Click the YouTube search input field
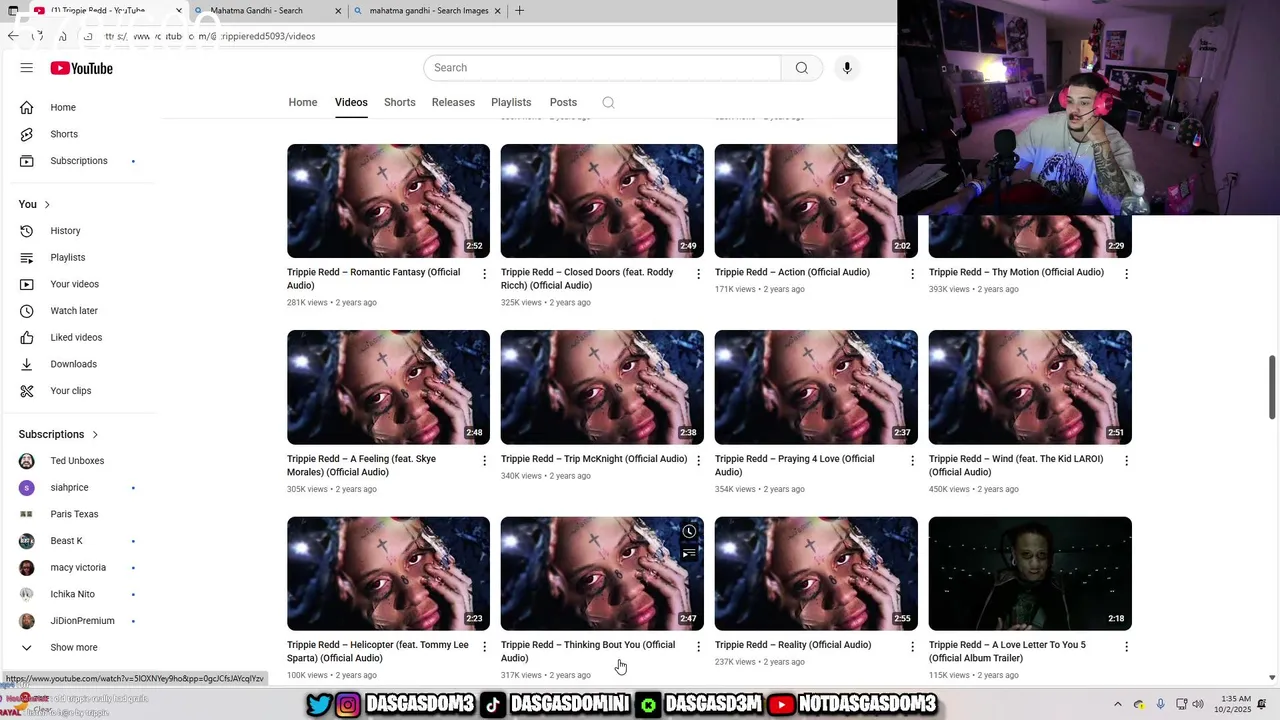 602,68
